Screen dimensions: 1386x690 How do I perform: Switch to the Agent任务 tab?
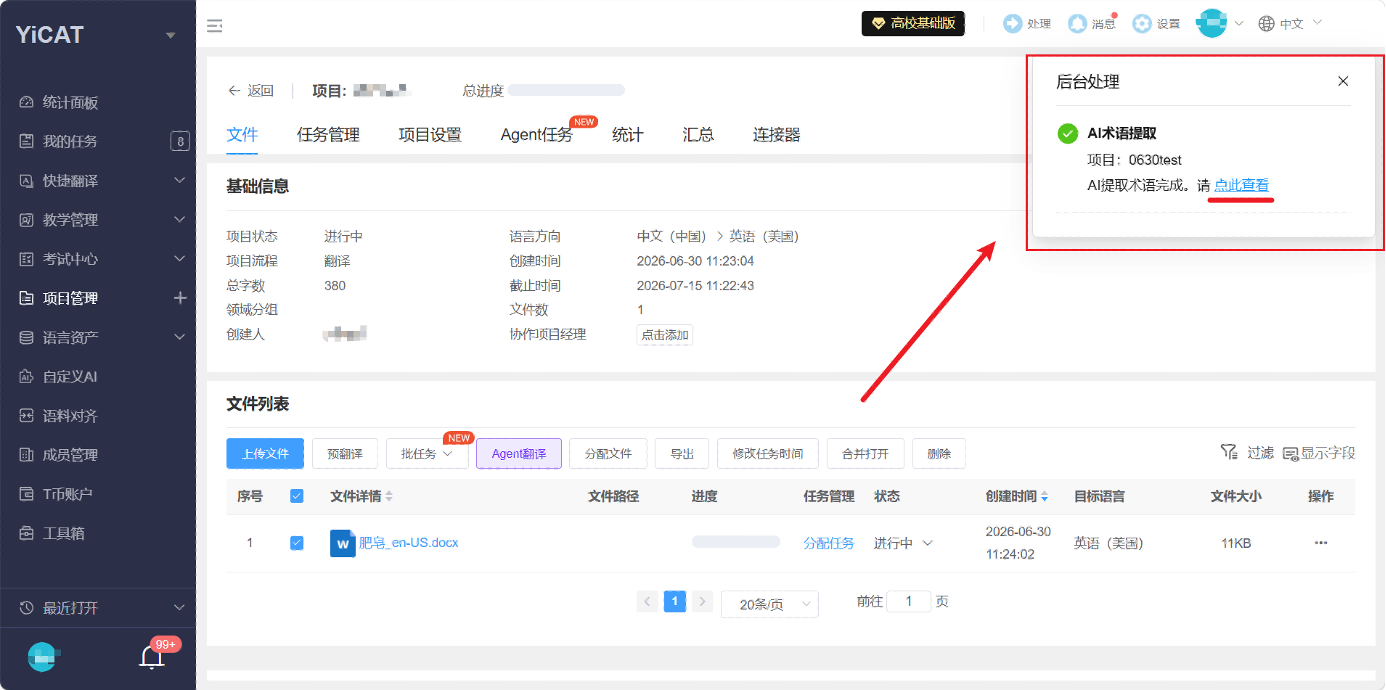click(x=536, y=135)
